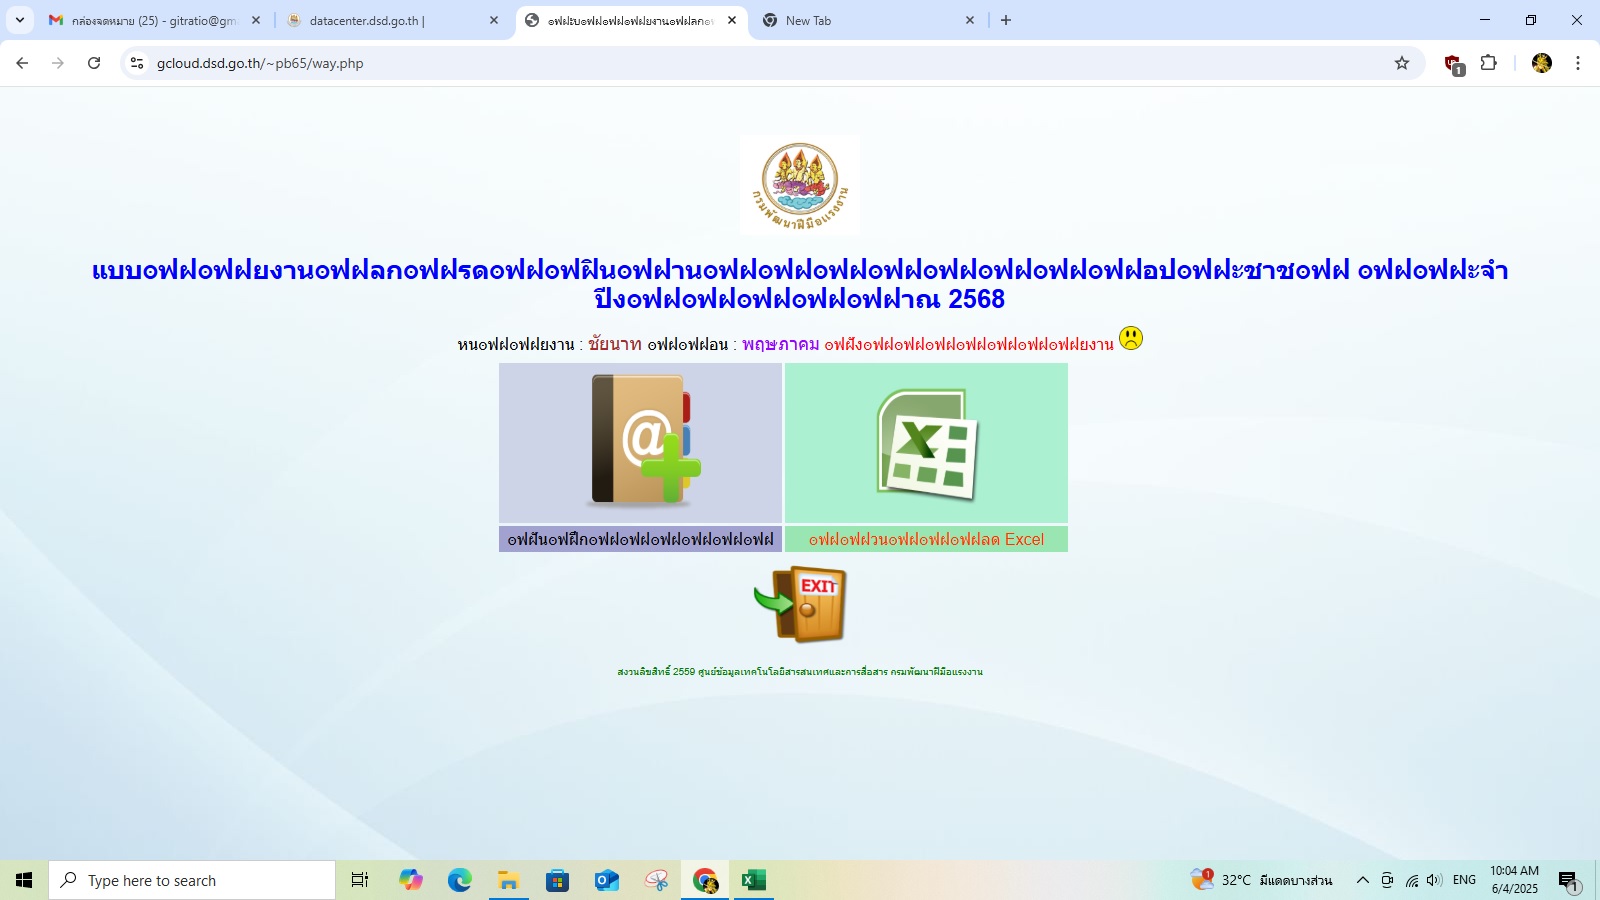Screen dimensions: 1600x900
Task: Open File Explorer from taskbar
Action: coord(509,880)
